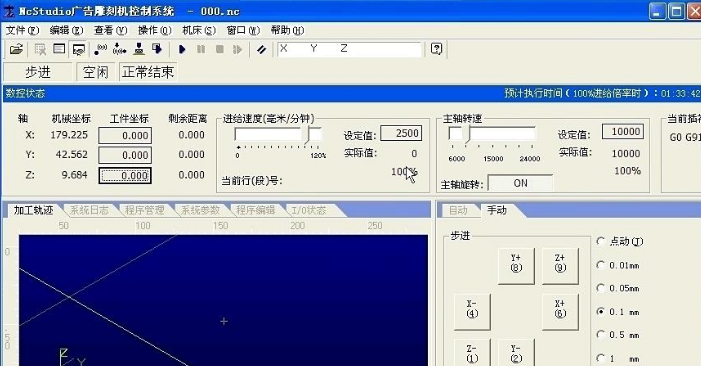
Task: Click the start (play) toolbar icon
Action: pos(182,49)
